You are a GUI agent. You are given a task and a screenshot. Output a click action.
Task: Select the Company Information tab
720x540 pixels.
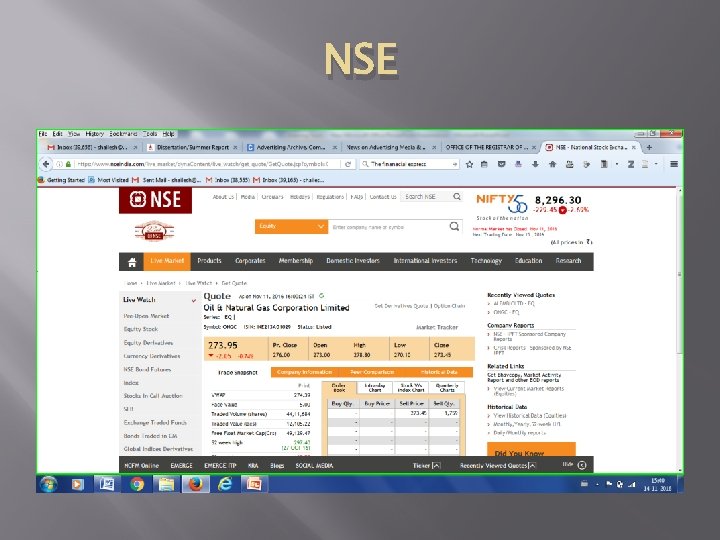[304, 372]
